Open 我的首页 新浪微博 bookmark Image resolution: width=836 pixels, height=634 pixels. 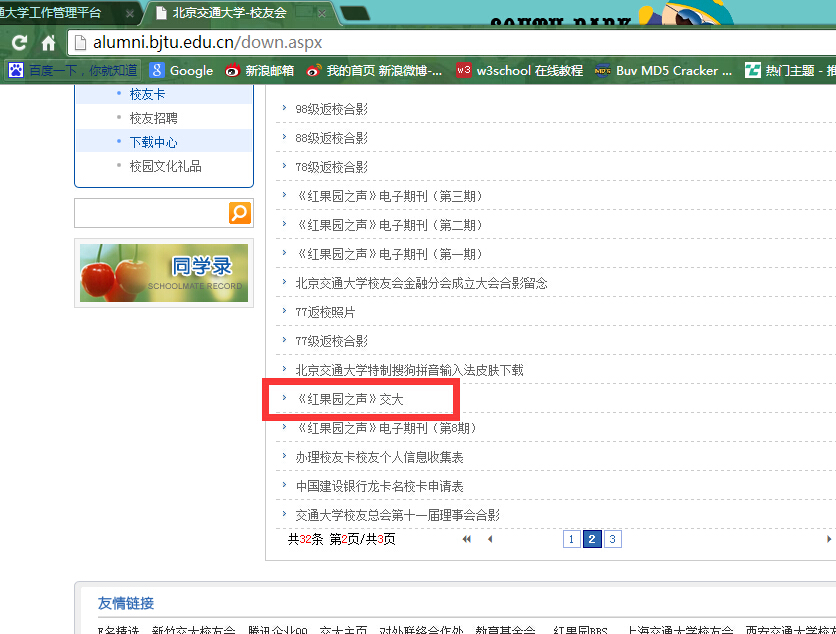(374, 70)
